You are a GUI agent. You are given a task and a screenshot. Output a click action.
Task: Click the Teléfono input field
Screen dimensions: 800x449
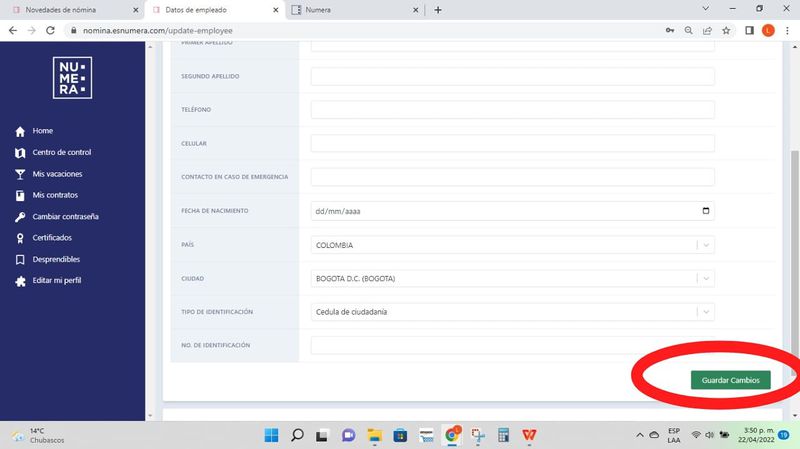512,110
